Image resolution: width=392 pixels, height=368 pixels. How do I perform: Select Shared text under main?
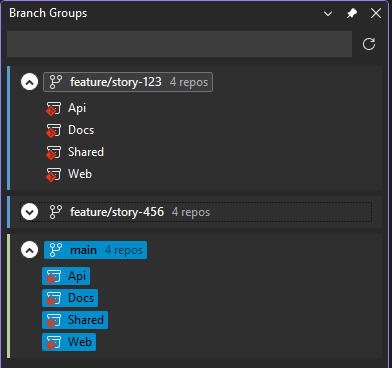click(86, 320)
